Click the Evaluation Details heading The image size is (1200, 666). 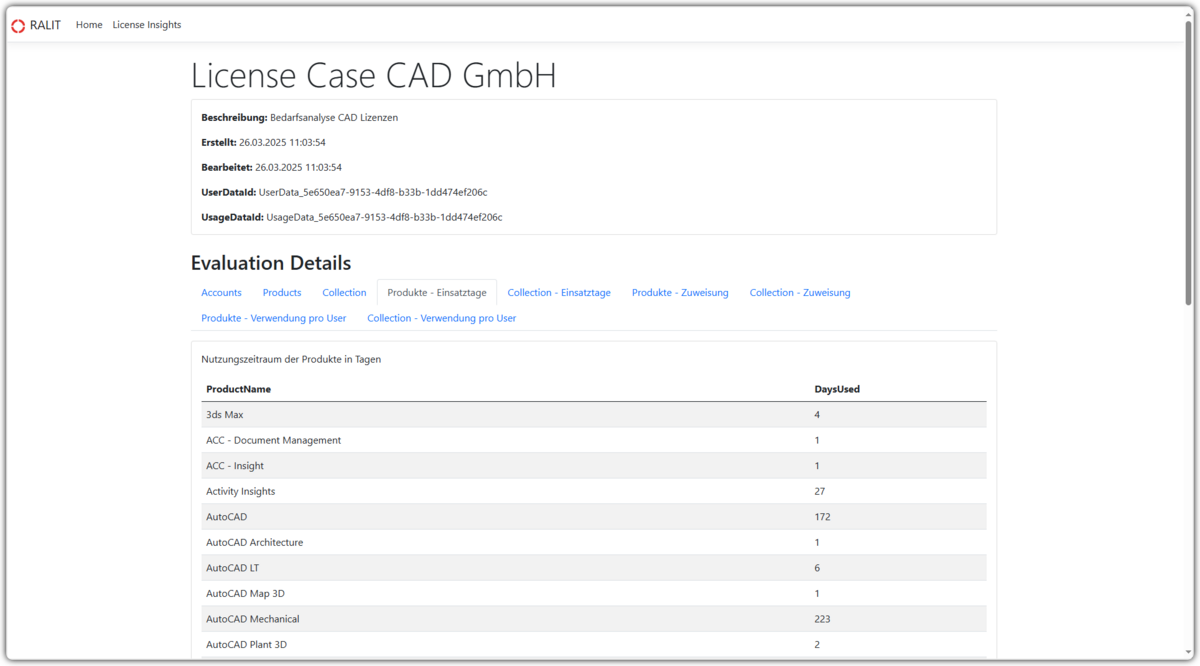(x=271, y=263)
